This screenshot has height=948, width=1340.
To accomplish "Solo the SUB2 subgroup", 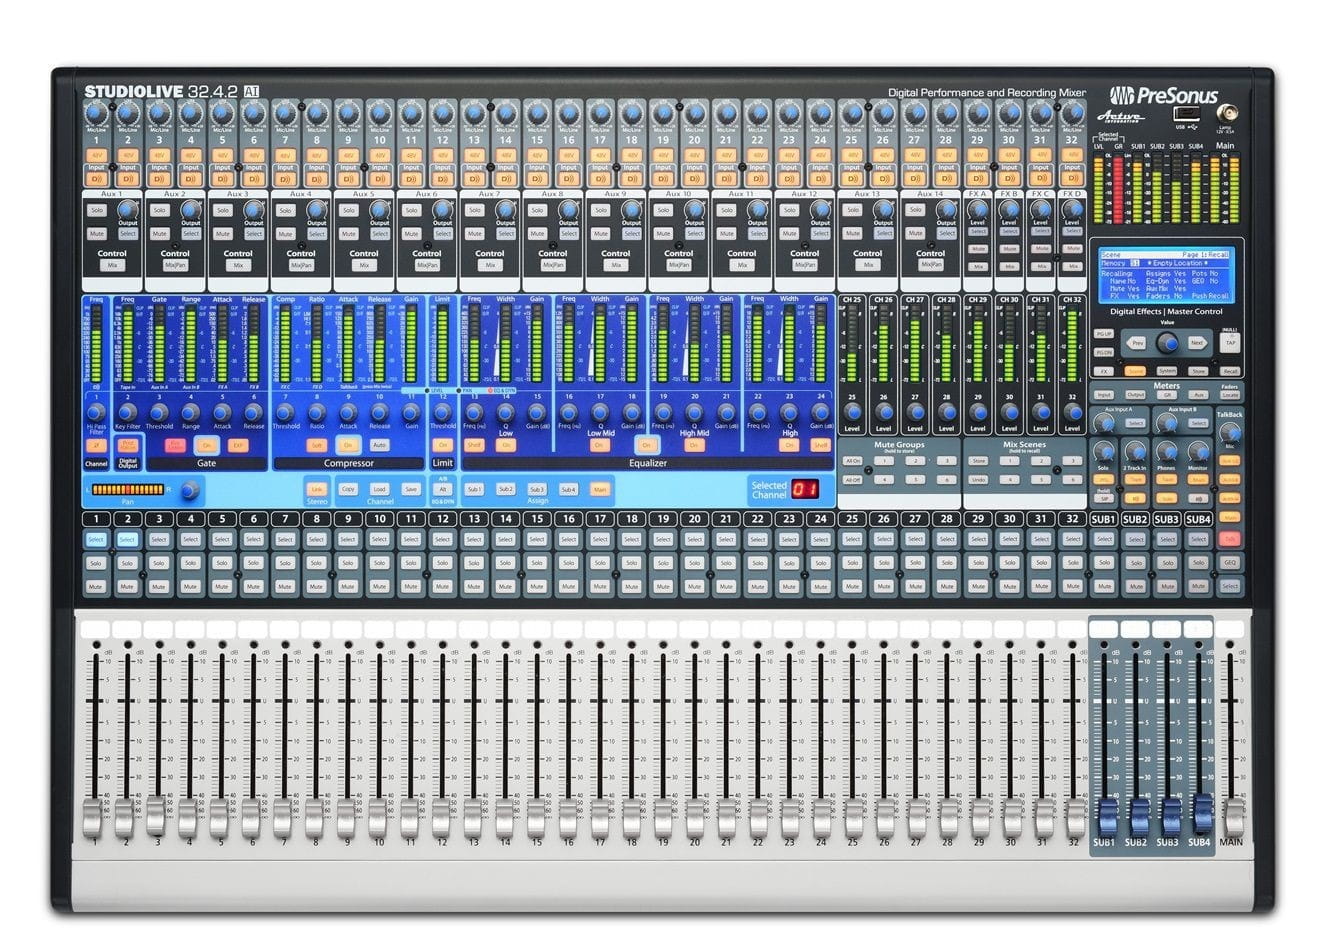I will tap(1135, 563).
